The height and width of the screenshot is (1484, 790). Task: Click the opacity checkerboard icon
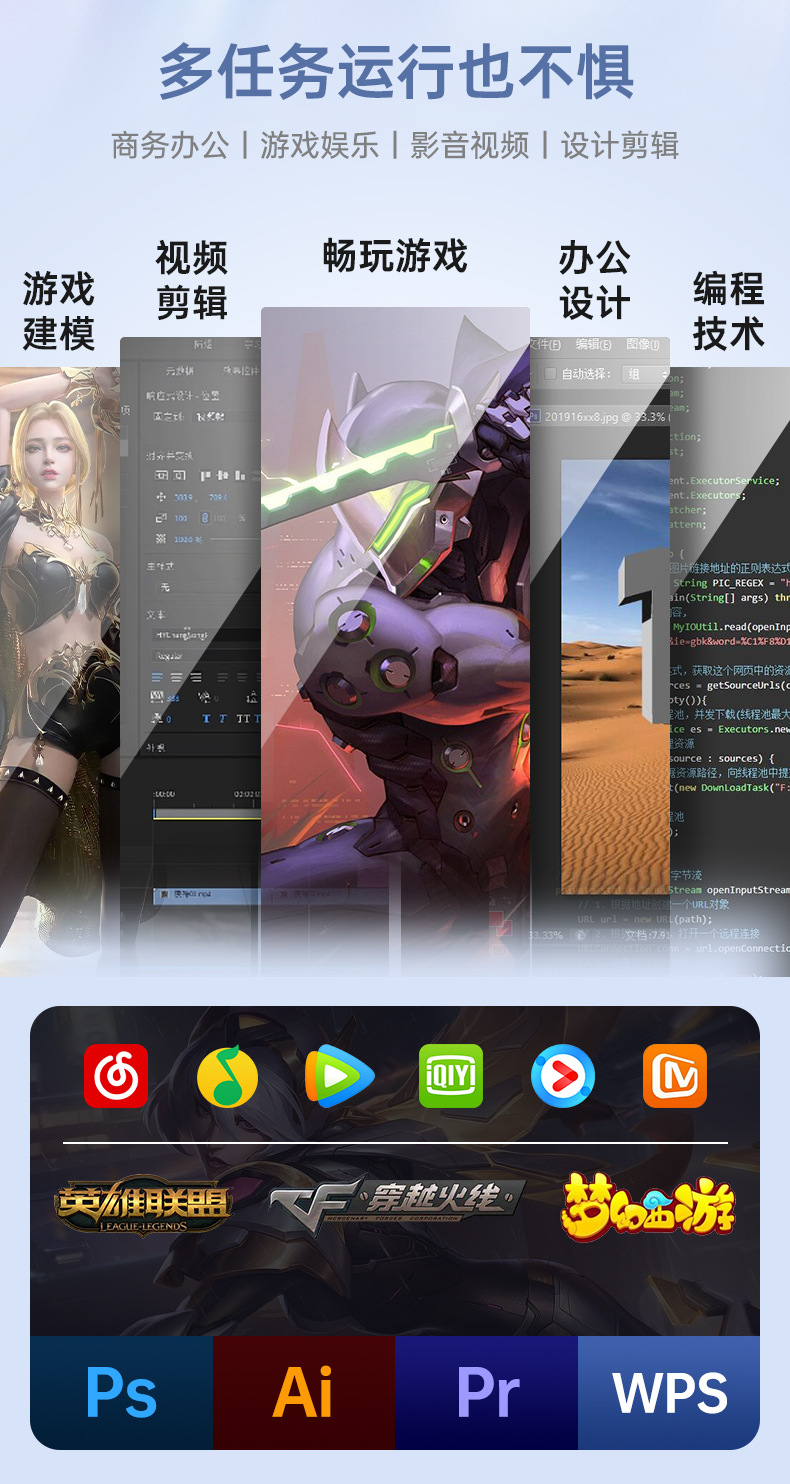tap(160, 539)
